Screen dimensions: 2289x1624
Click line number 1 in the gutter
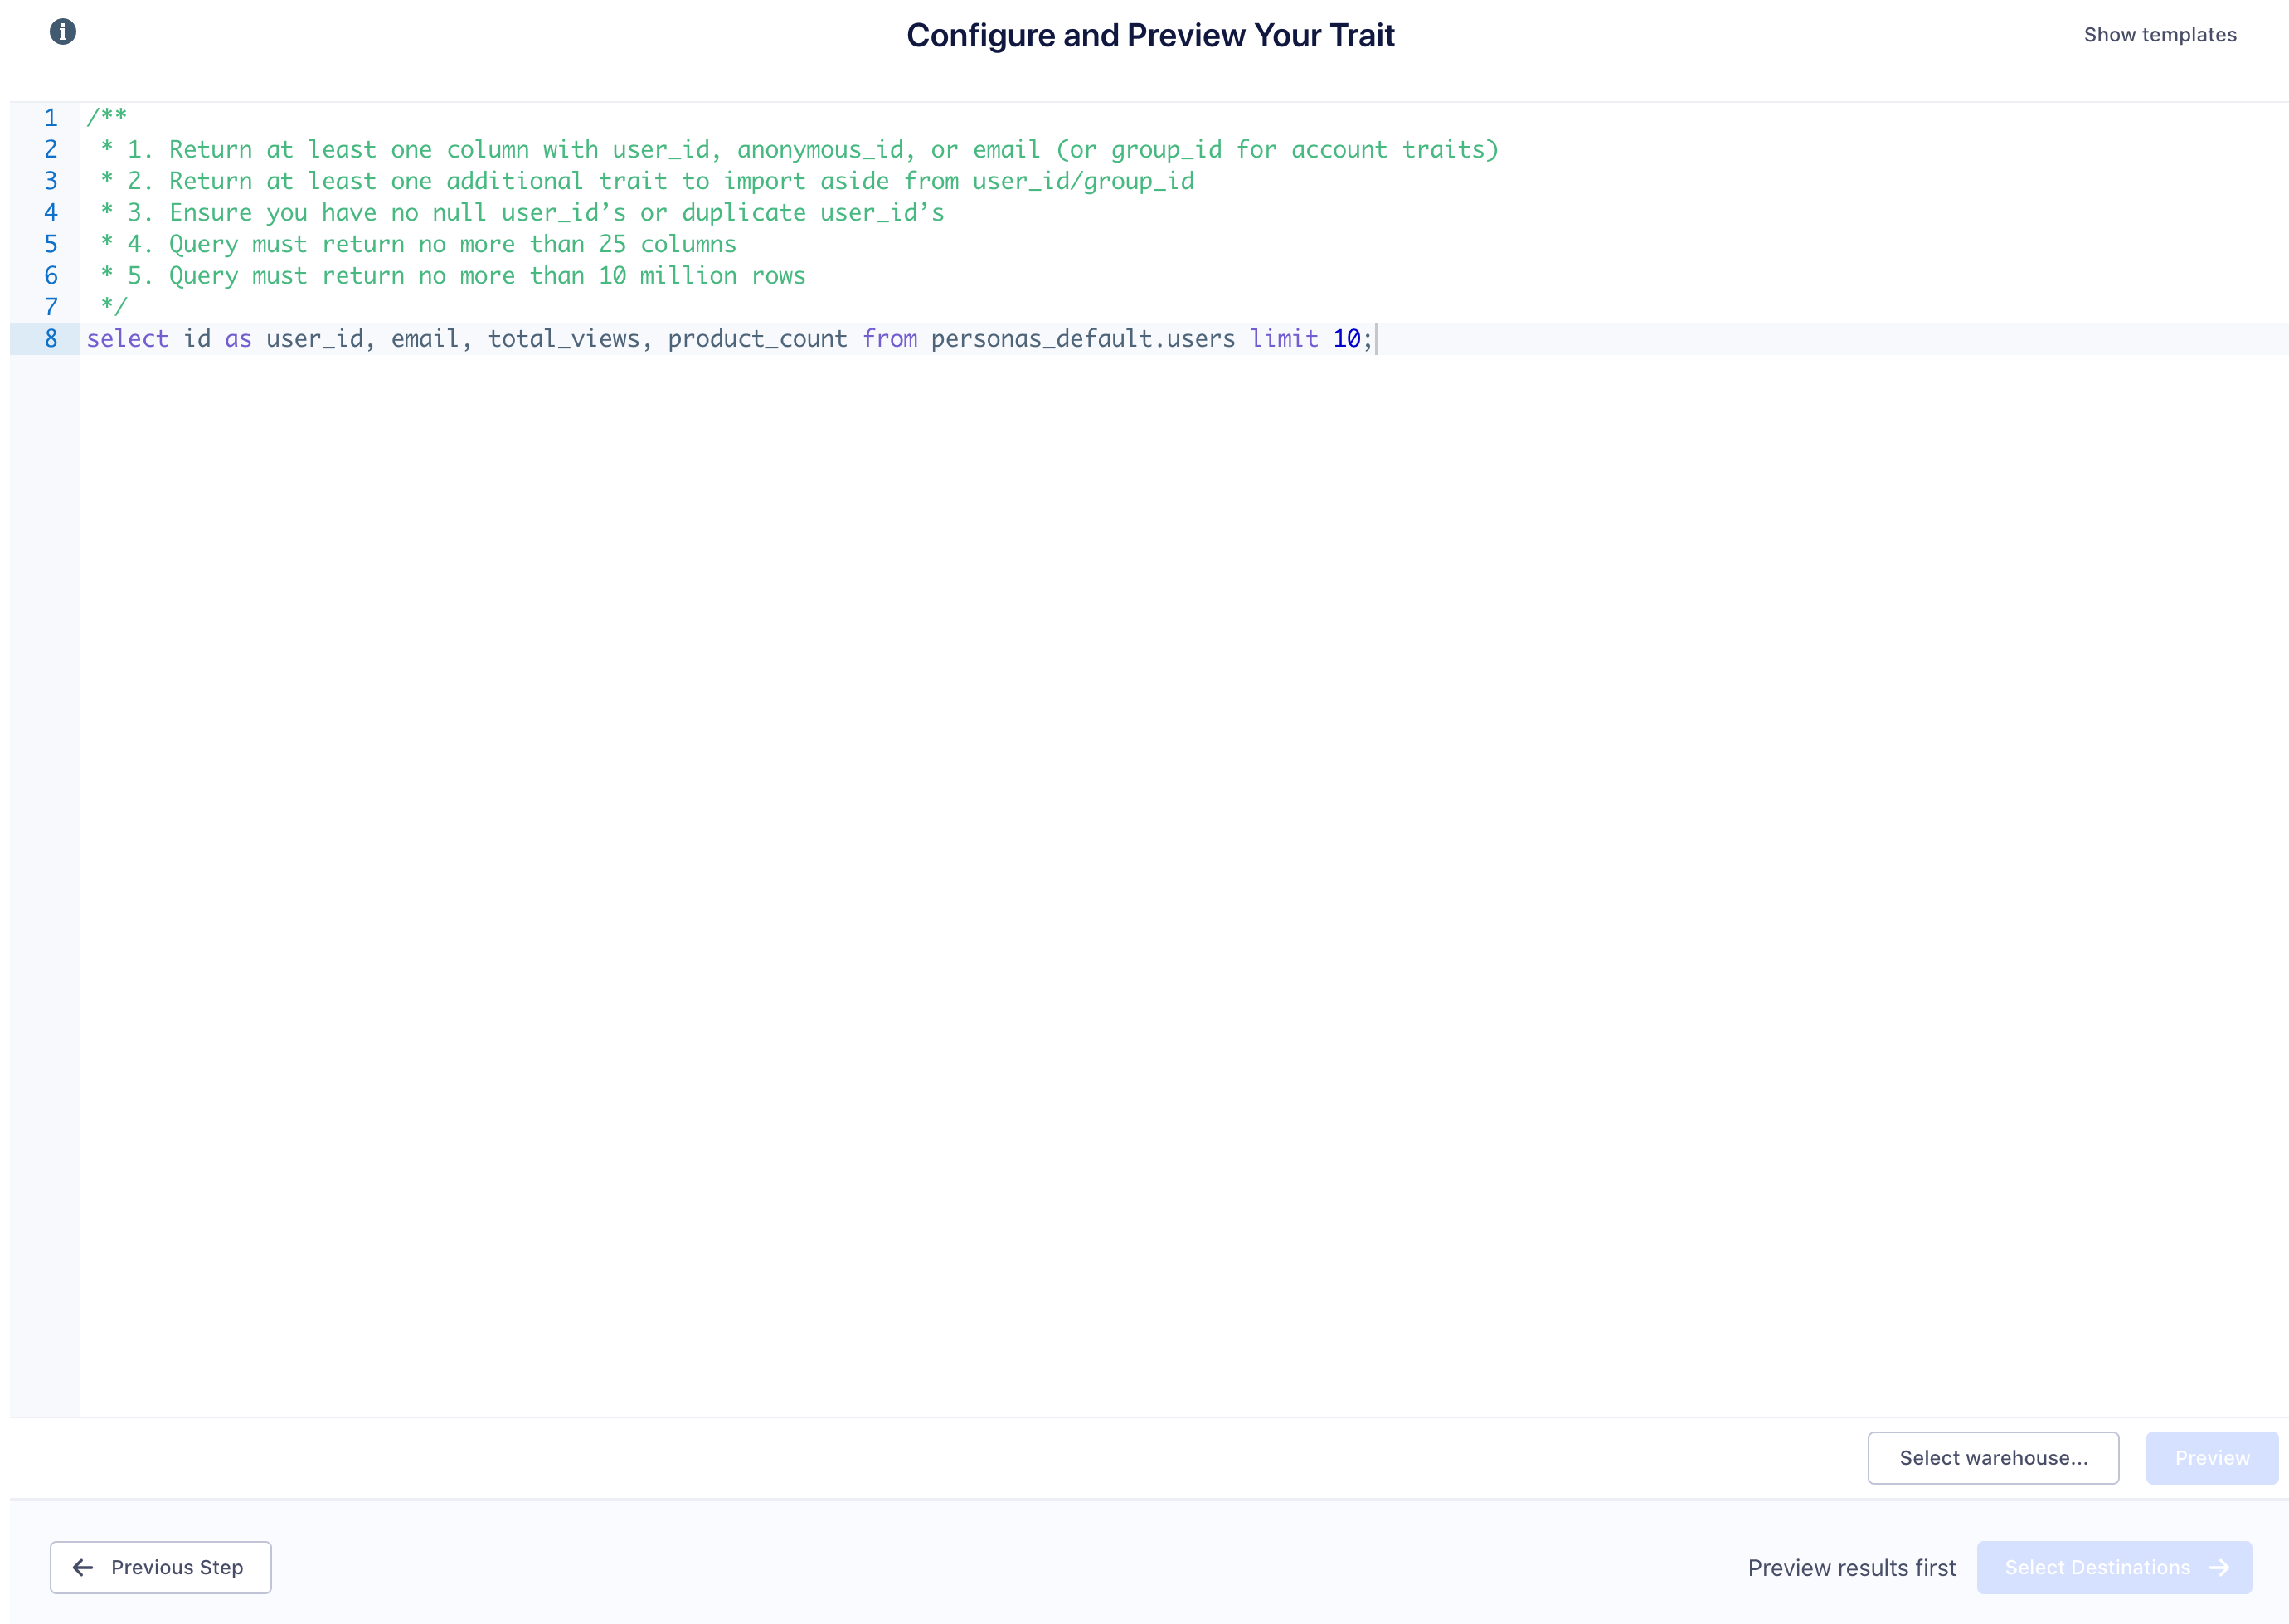(49, 116)
